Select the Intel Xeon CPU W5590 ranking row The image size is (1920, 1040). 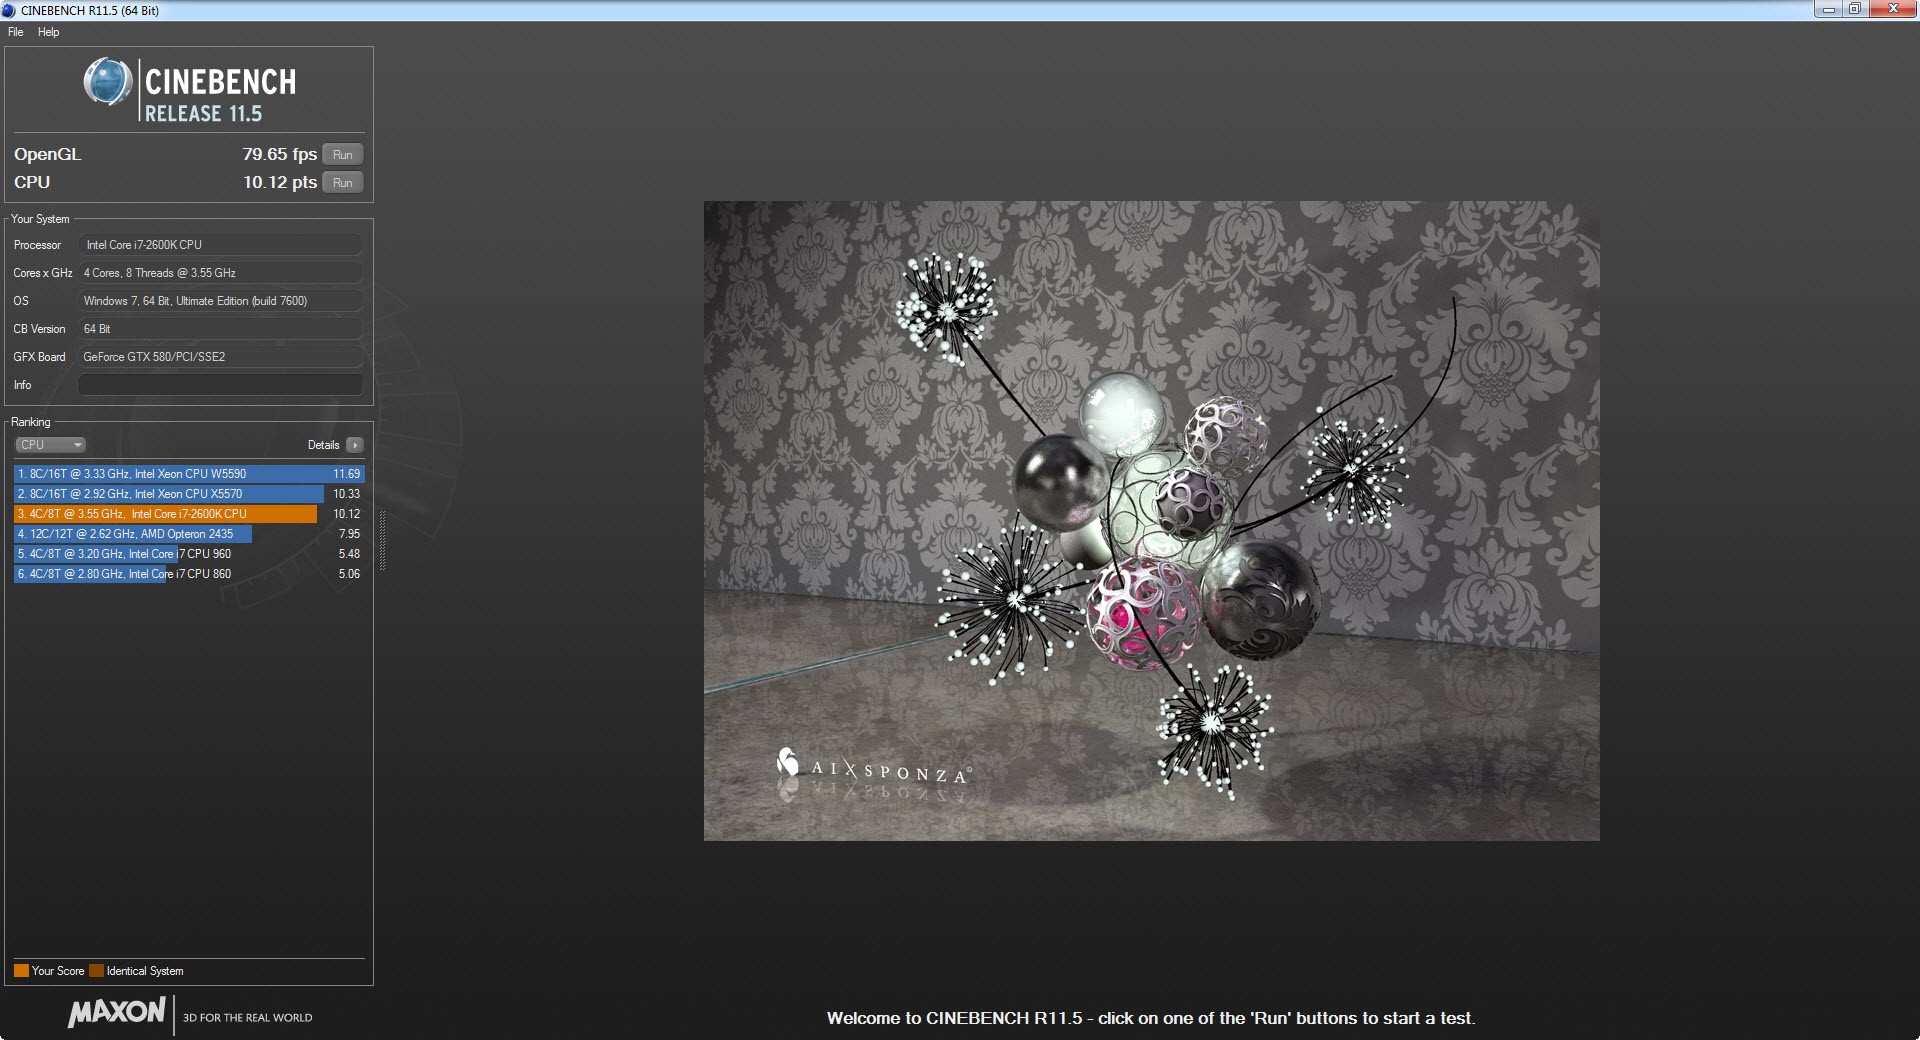point(189,474)
